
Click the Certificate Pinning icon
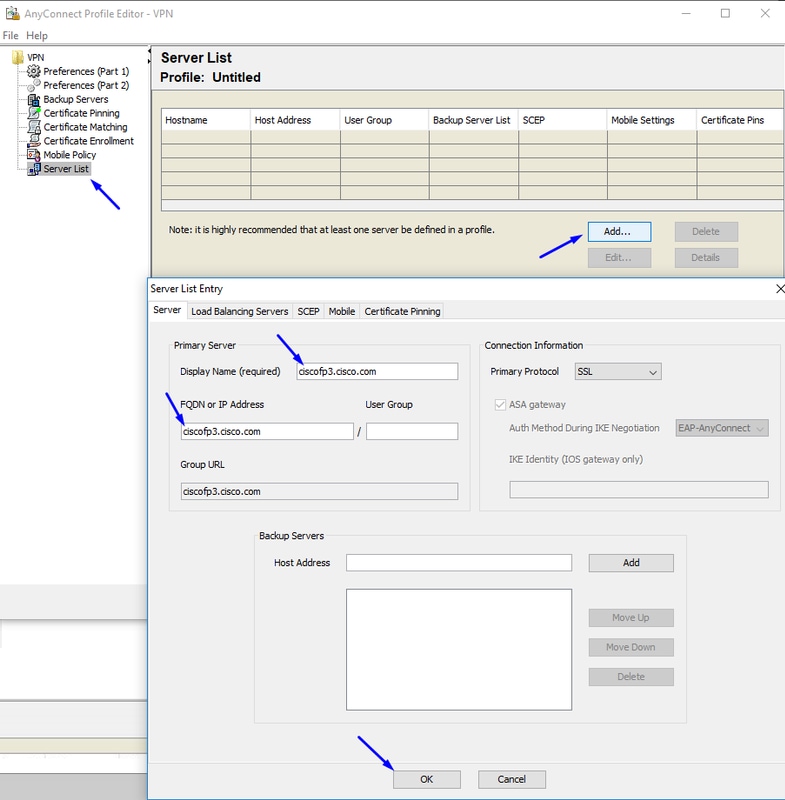click(x=34, y=113)
